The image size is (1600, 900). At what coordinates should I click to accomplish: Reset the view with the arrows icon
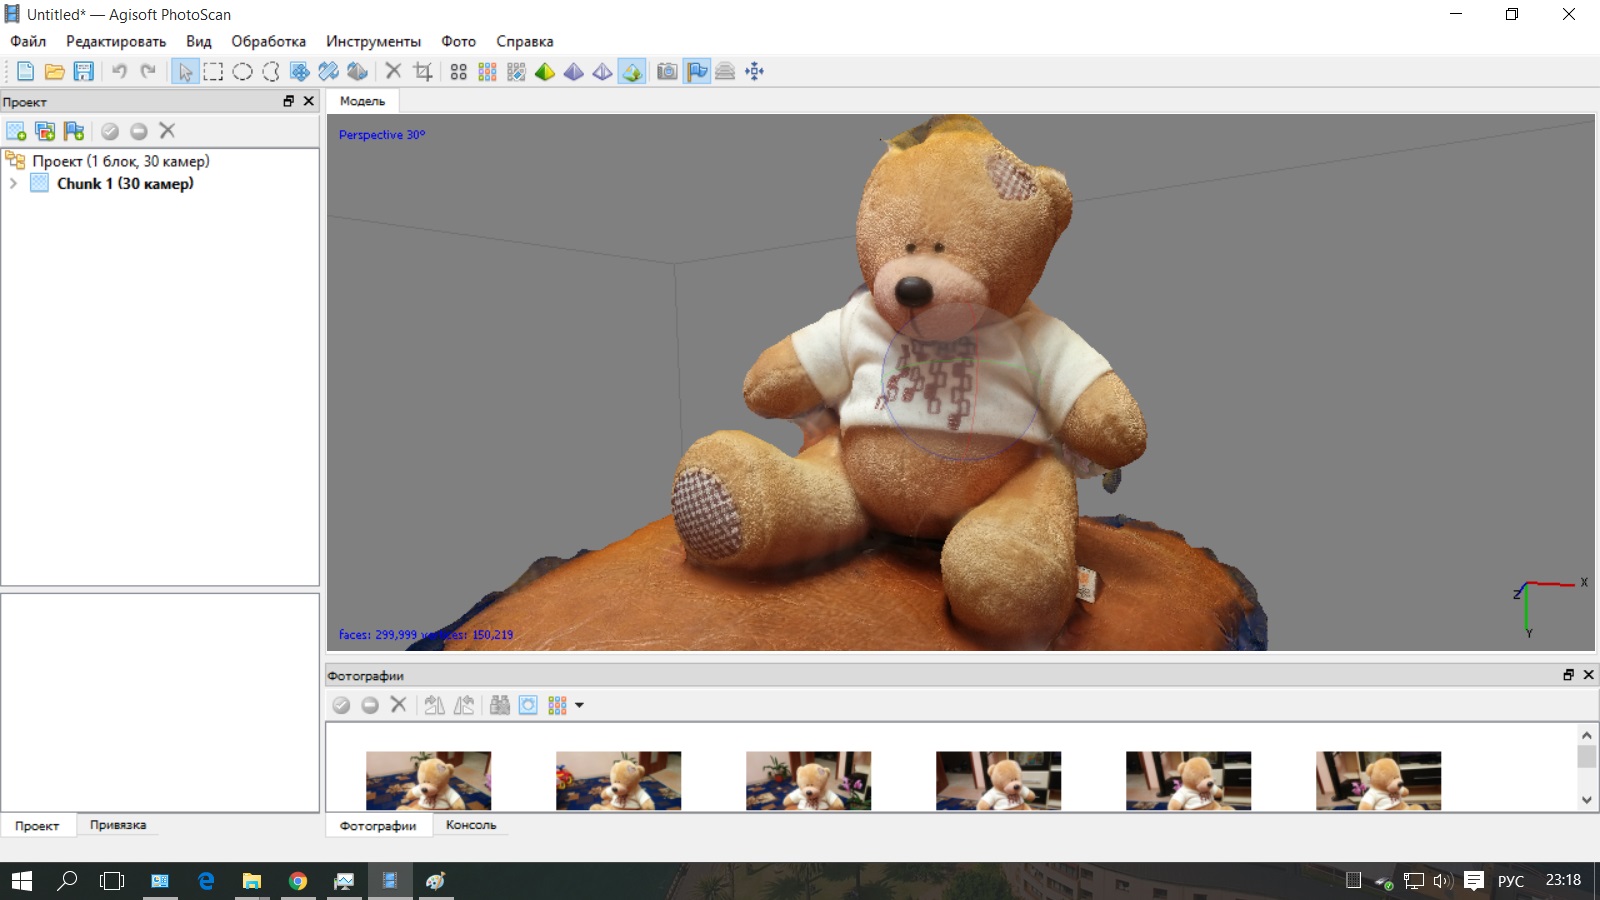(754, 71)
